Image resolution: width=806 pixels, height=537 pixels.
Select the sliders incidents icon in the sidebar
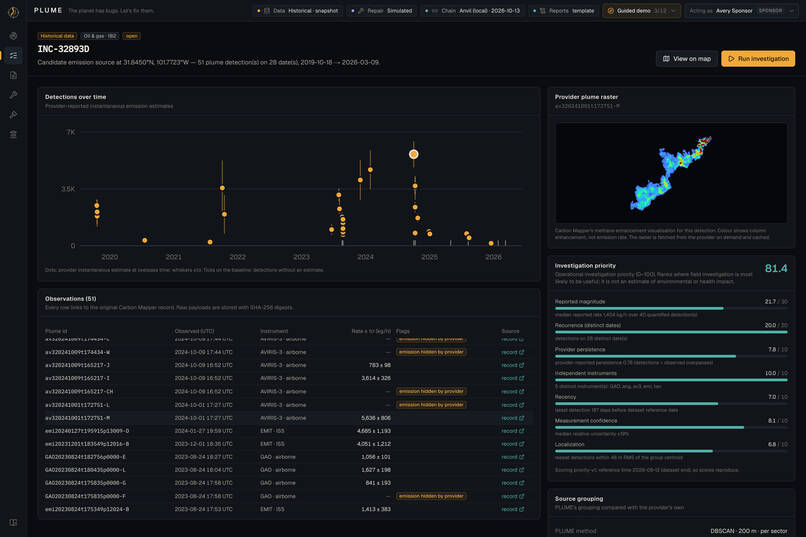pos(13,55)
